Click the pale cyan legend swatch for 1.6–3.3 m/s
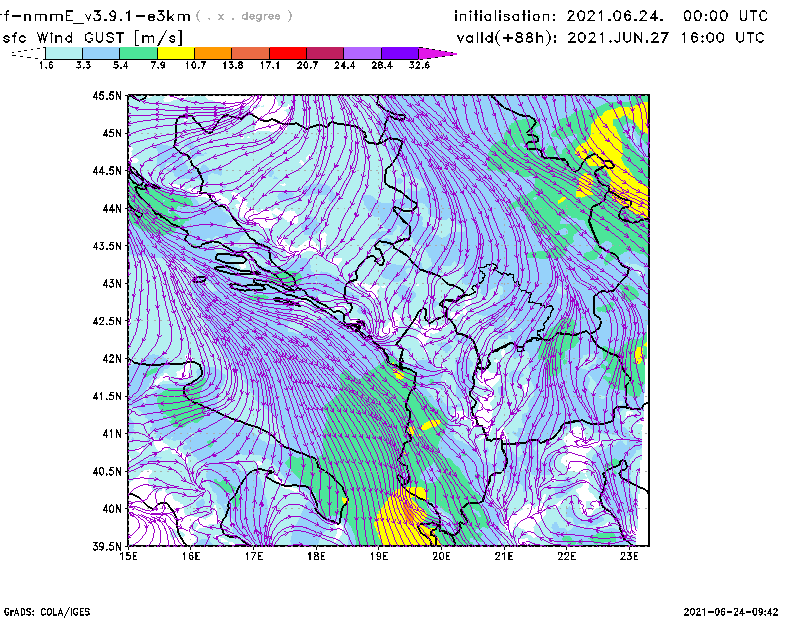Viewport: 800px width, 618px height. (64, 52)
